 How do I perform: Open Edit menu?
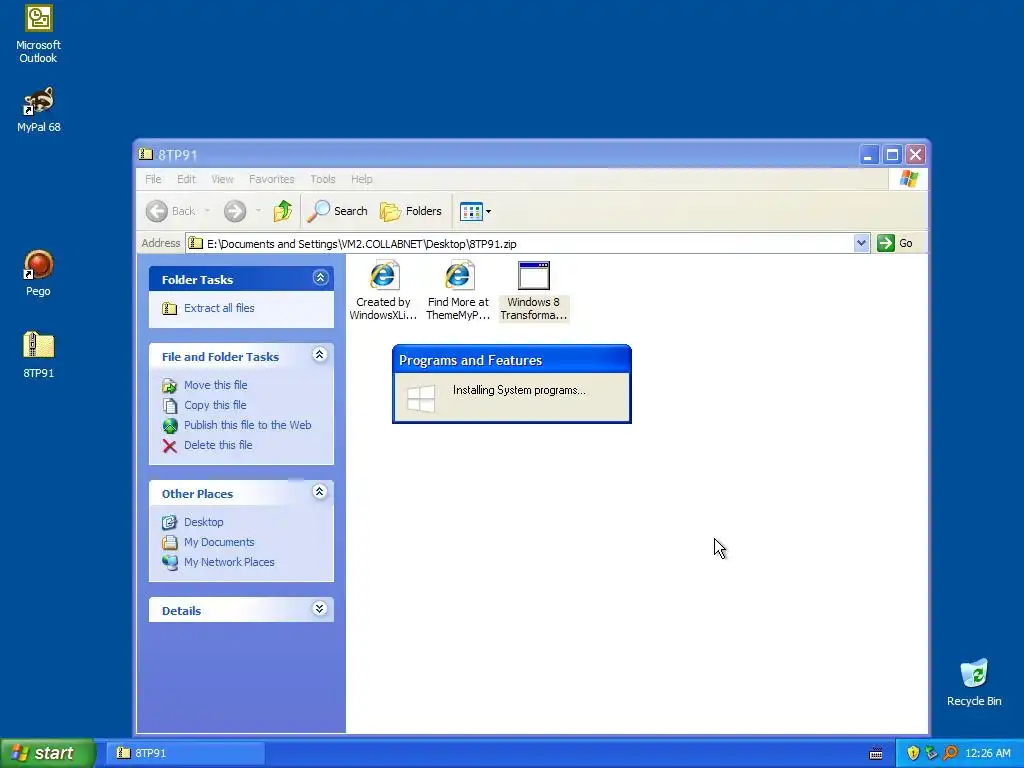[x=186, y=179]
